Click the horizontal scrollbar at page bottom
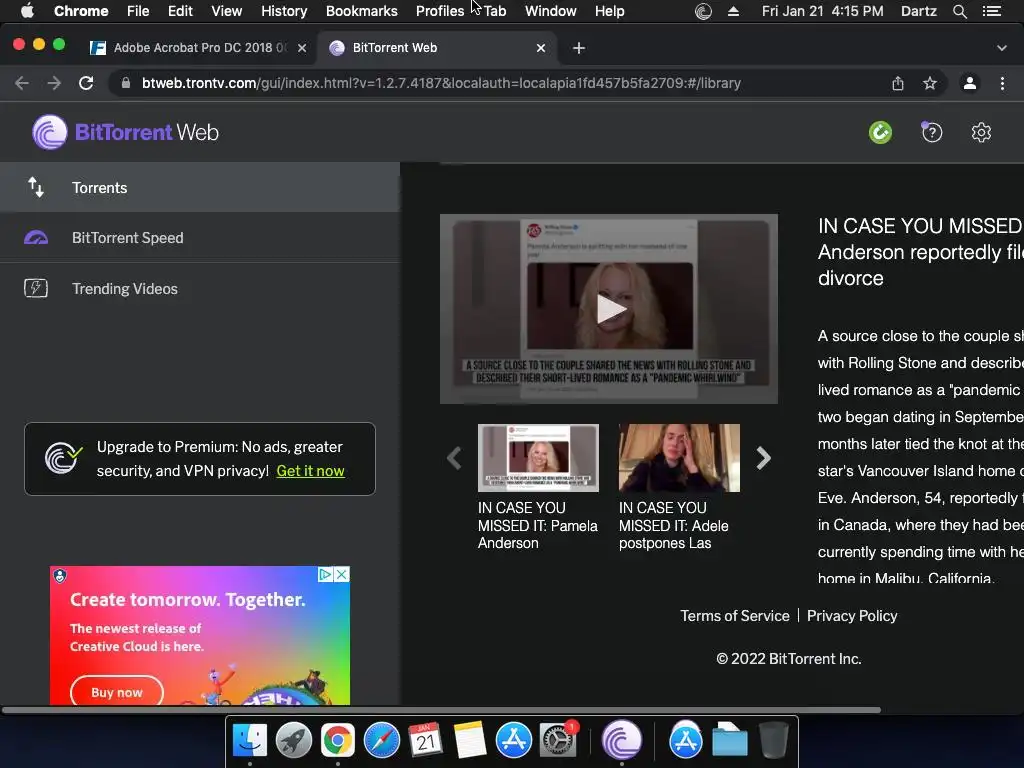Screen dimensions: 1024x768 point(441,710)
